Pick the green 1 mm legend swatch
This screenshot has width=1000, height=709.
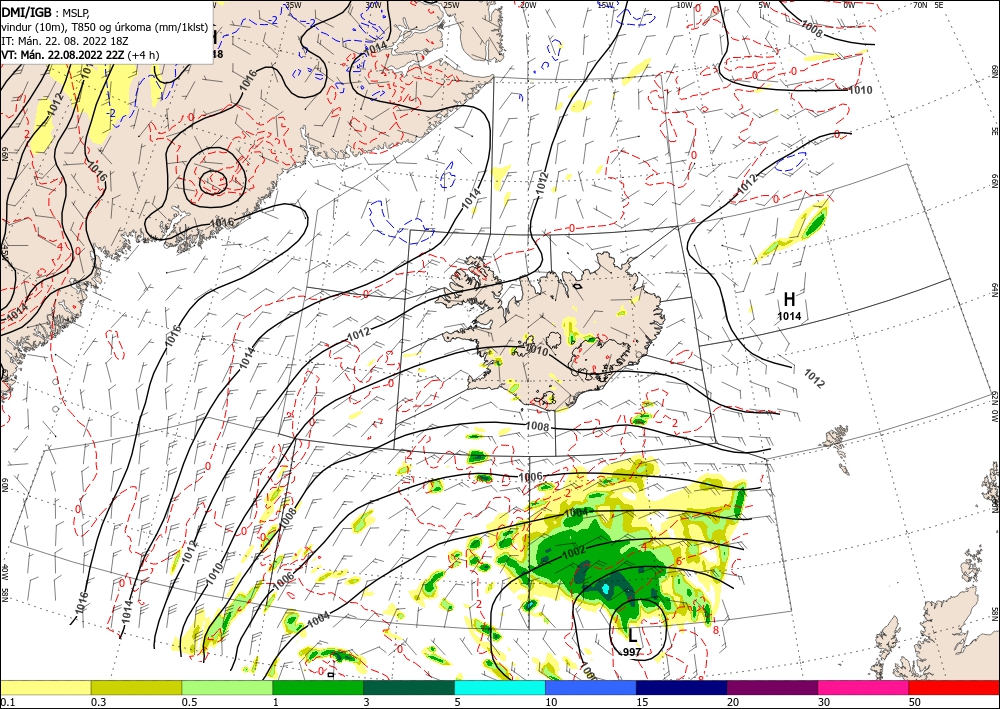coord(318,687)
